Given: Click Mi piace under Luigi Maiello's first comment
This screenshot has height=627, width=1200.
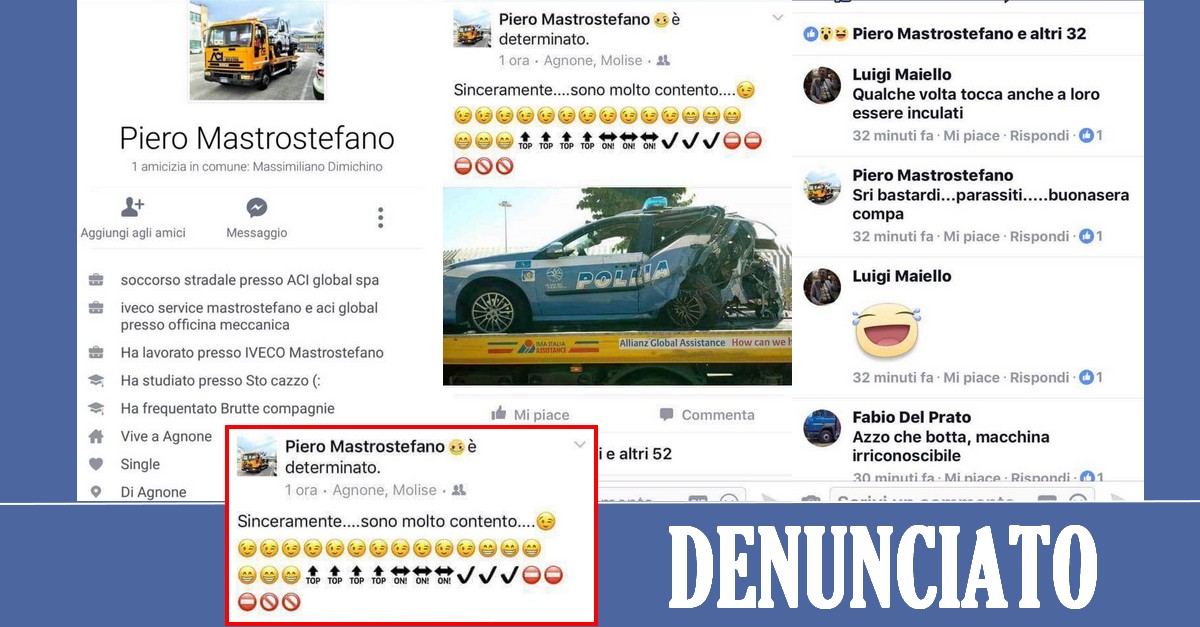Looking at the screenshot, I should pos(971,135).
